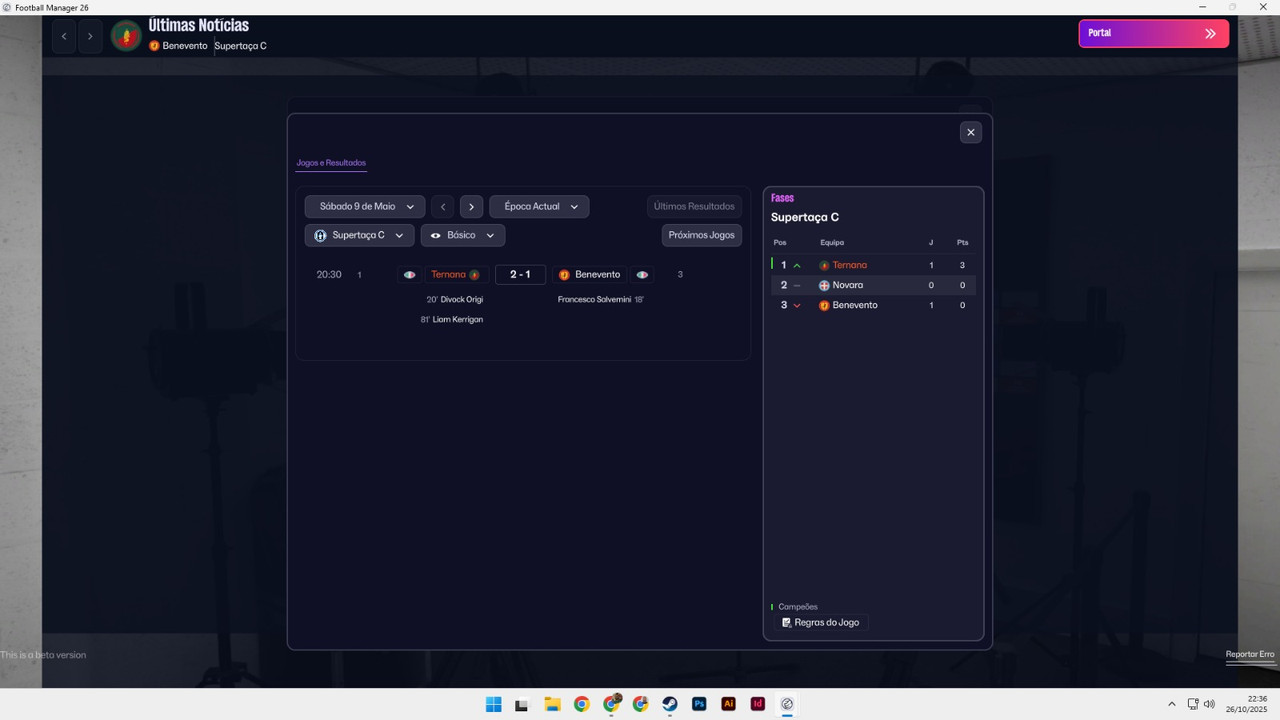Click Benevento in the match row
Viewport: 1280px width, 720px height.
tap(597, 274)
